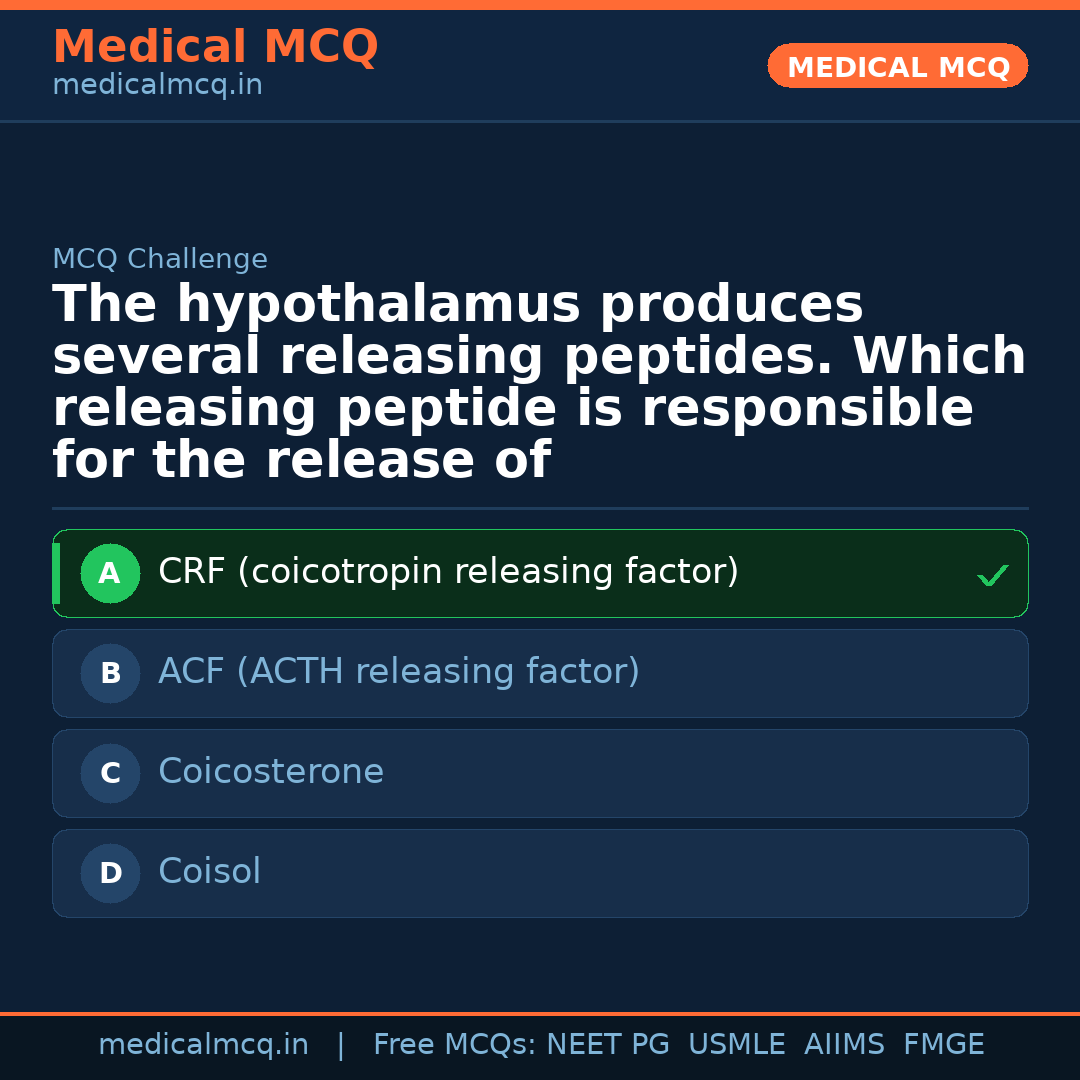1080x1080 pixels.
Task: Select AIIMS in the footer
Action: click(x=844, y=1045)
